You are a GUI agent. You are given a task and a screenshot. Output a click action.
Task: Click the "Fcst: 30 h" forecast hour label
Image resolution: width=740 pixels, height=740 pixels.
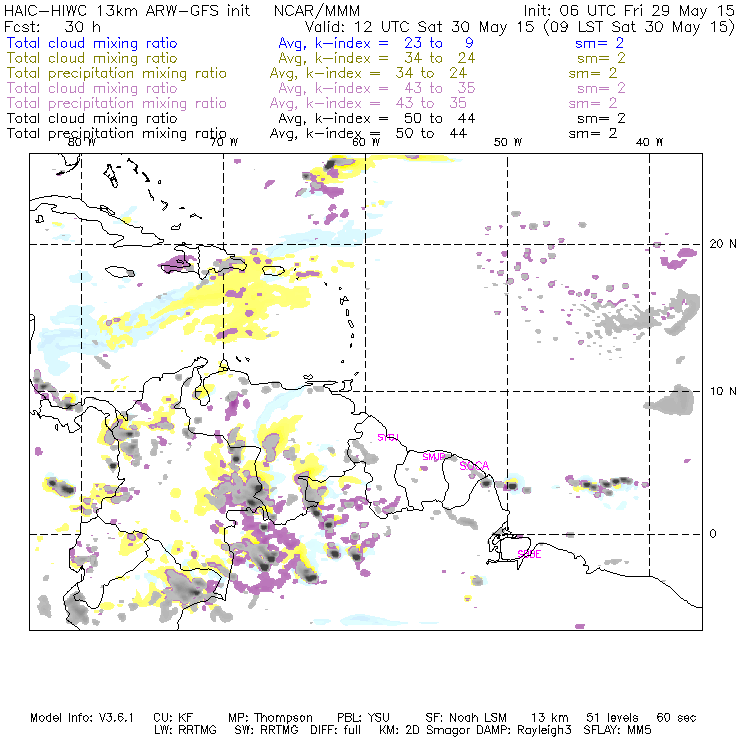coord(52,26)
